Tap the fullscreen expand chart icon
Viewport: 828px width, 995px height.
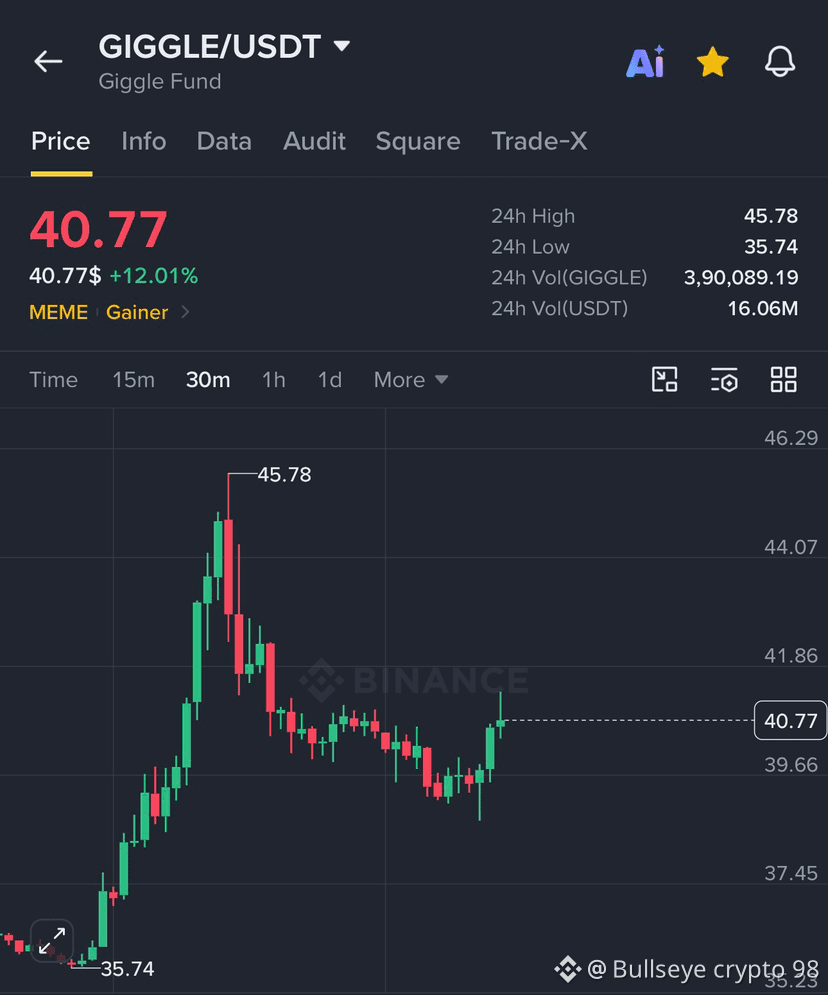(51, 940)
